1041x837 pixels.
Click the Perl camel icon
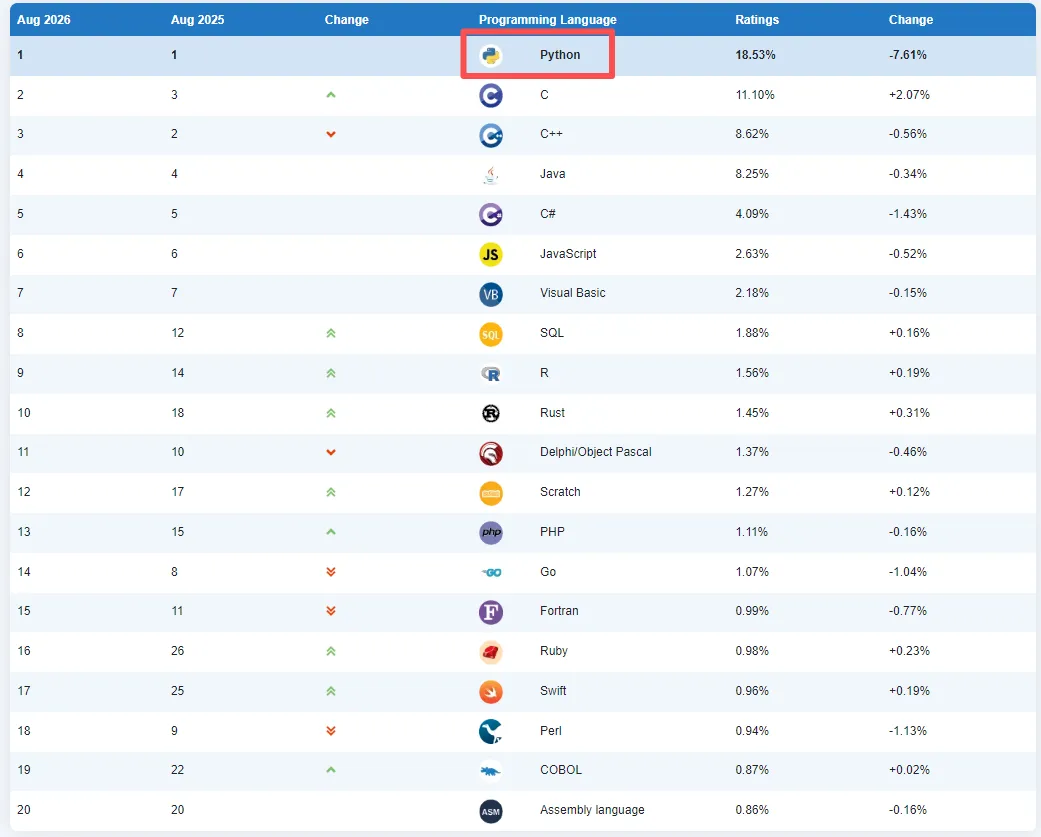[491, 731]
